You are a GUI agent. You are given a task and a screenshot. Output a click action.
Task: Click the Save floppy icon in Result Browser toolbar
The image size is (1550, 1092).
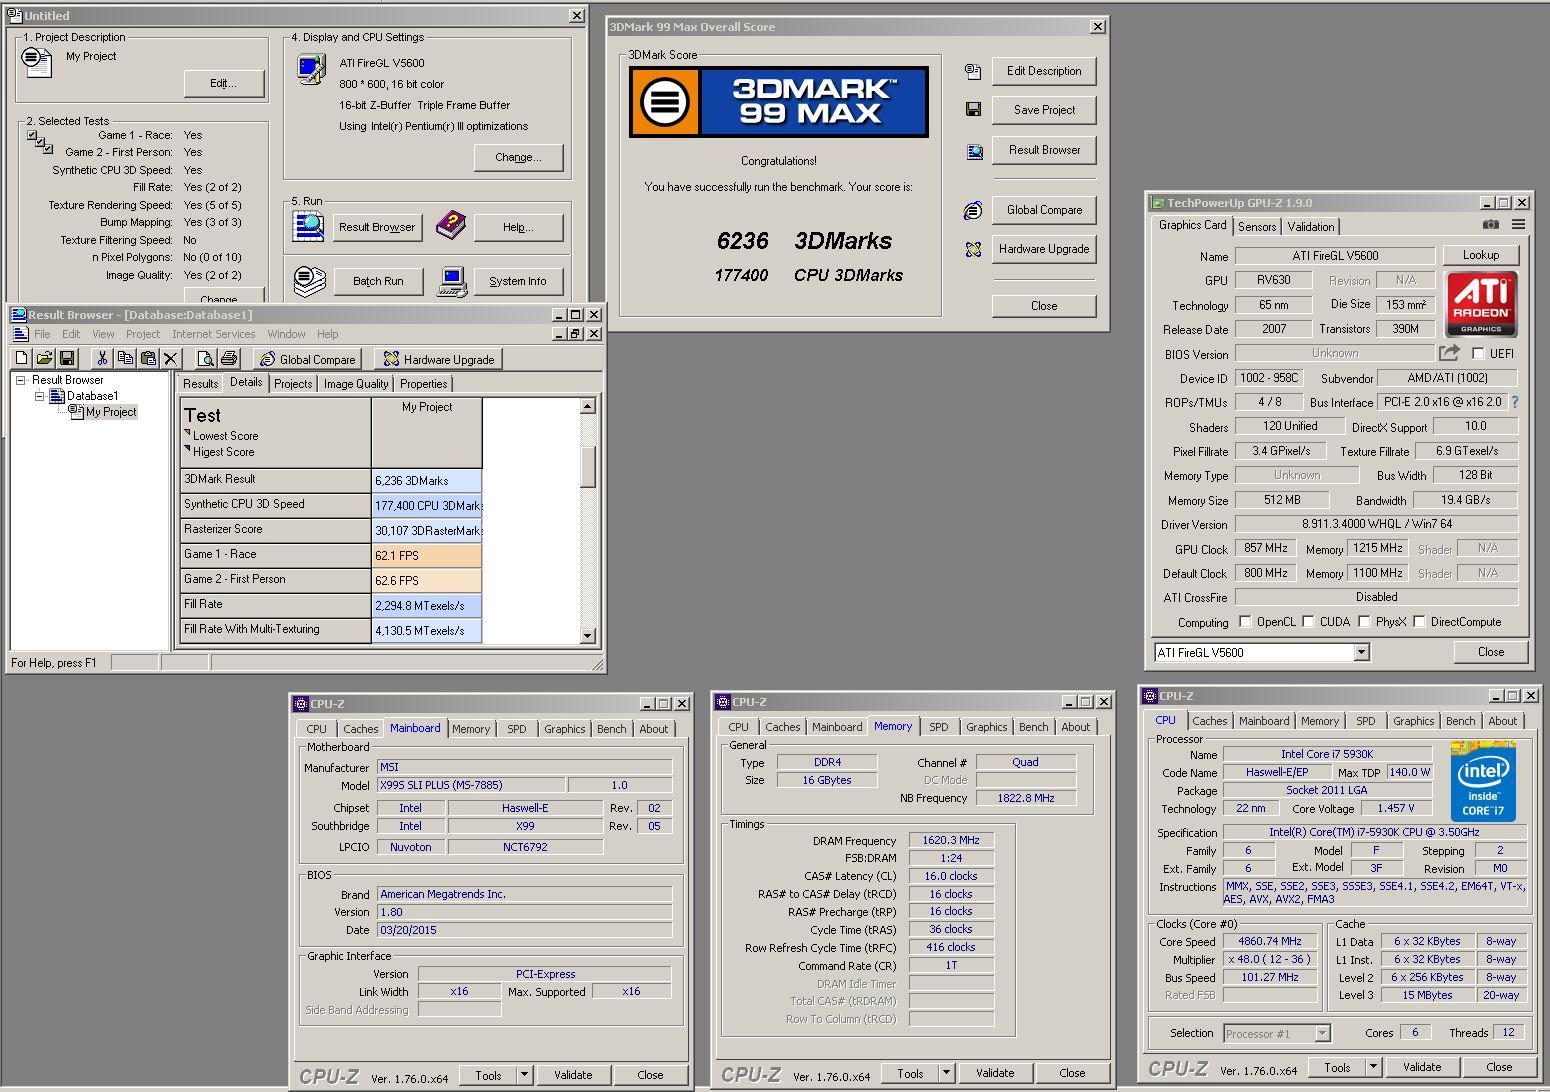67,358
